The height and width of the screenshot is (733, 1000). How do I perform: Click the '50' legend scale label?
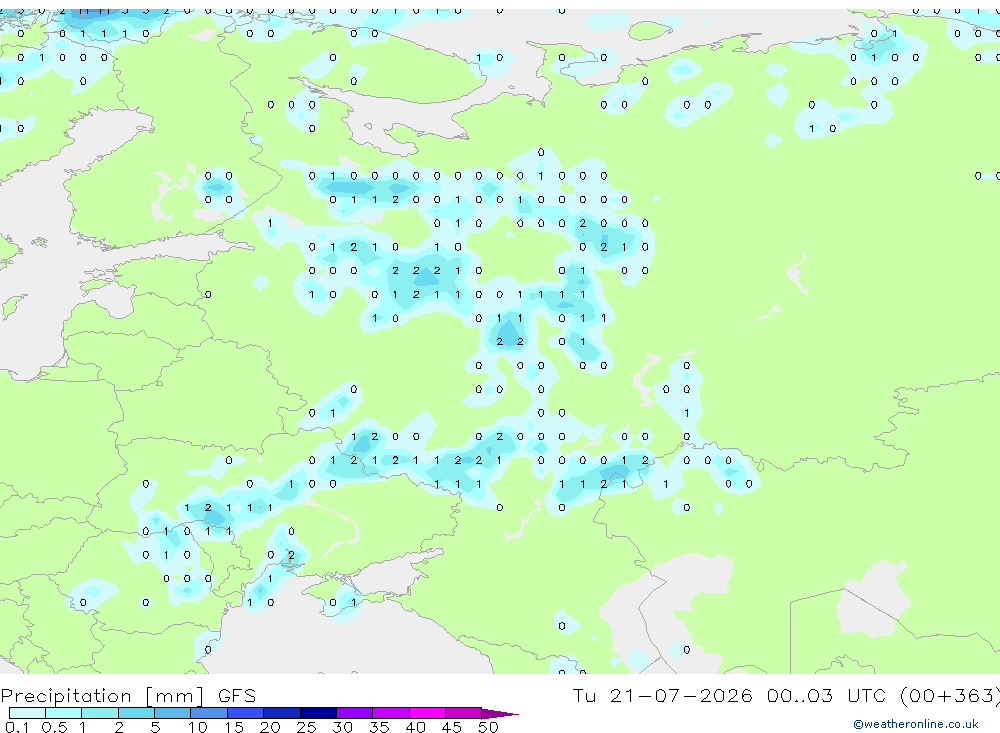coord(488,727)
